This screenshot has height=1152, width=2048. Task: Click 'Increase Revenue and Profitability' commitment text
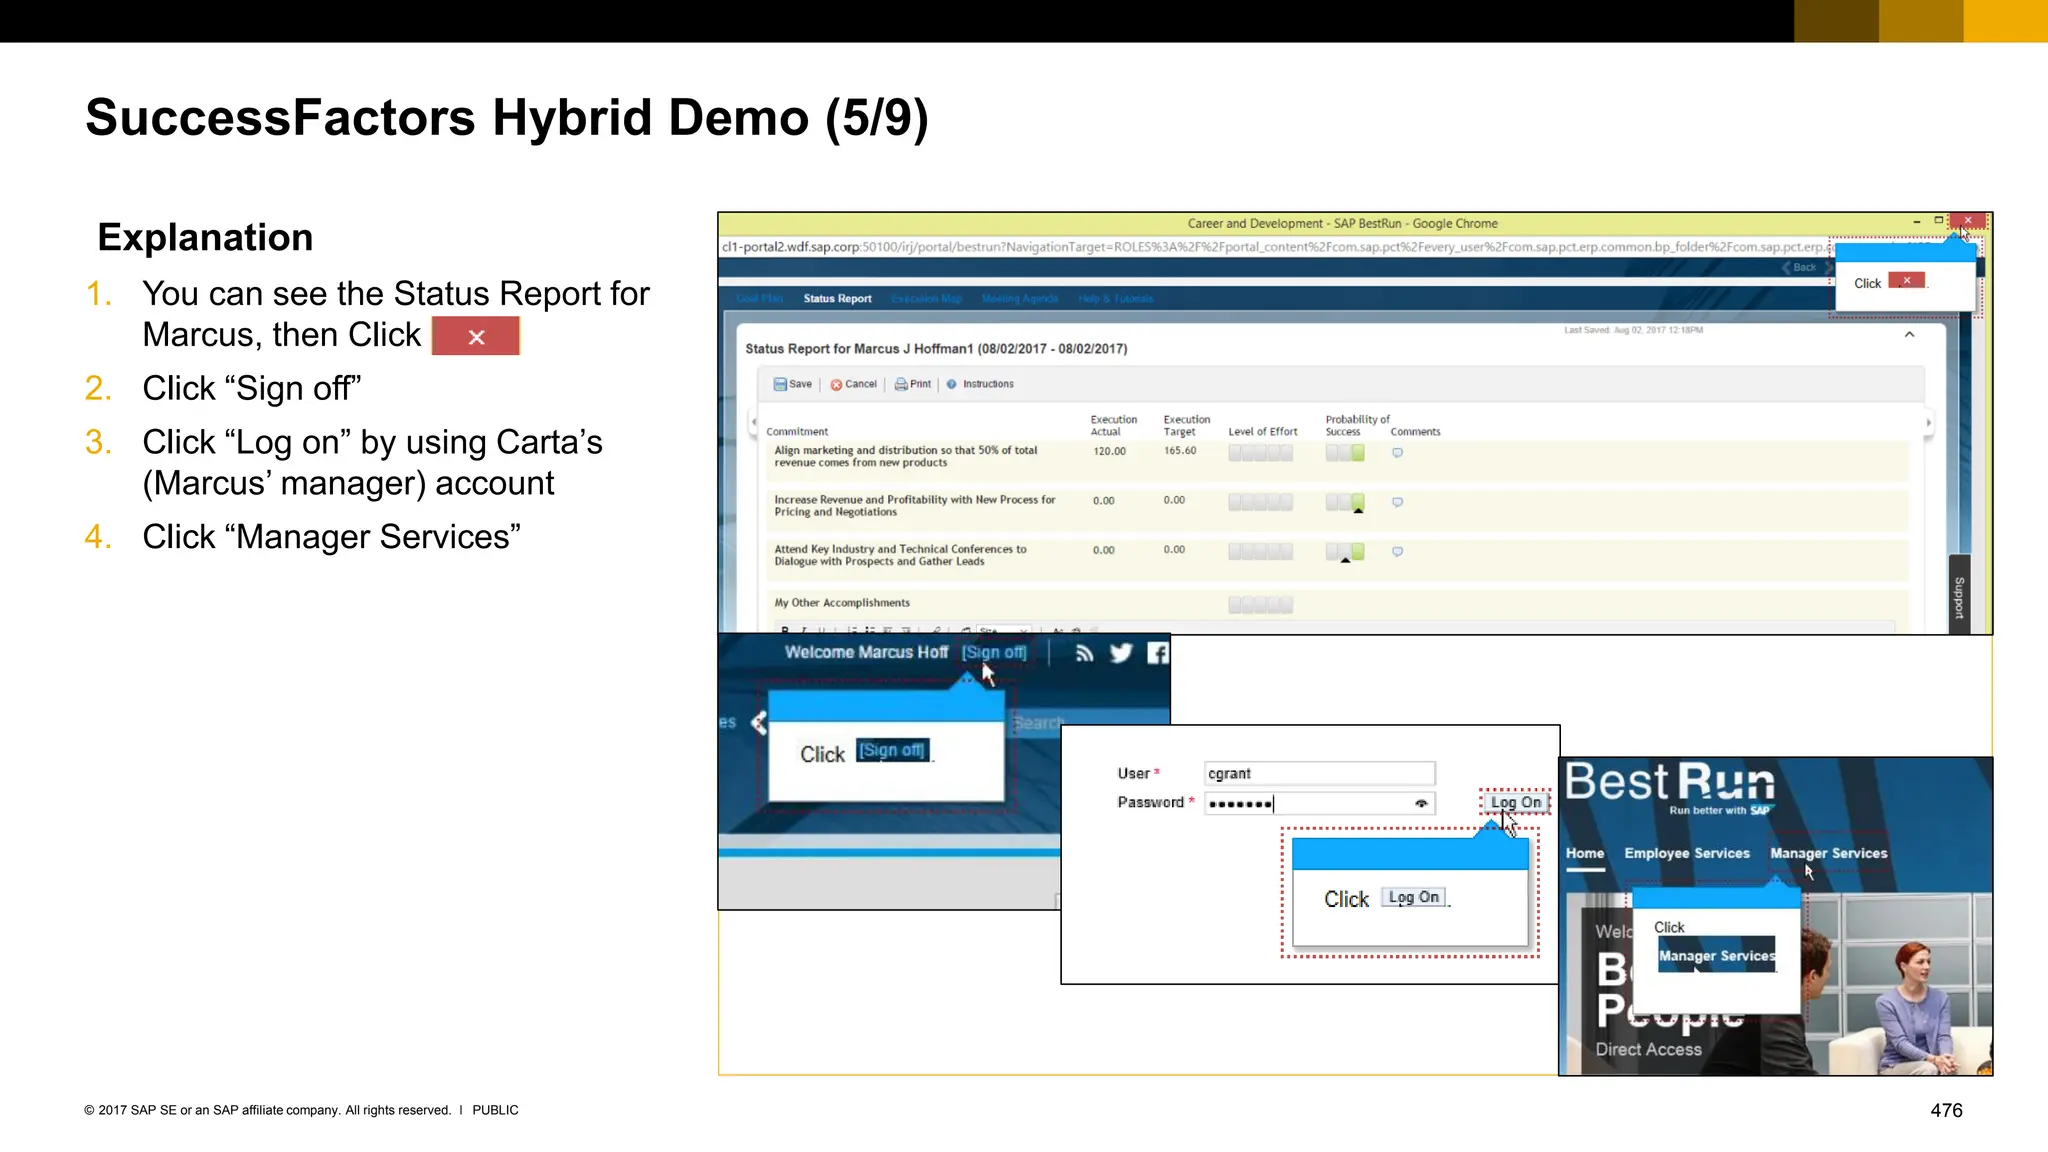tap(914, 506)
